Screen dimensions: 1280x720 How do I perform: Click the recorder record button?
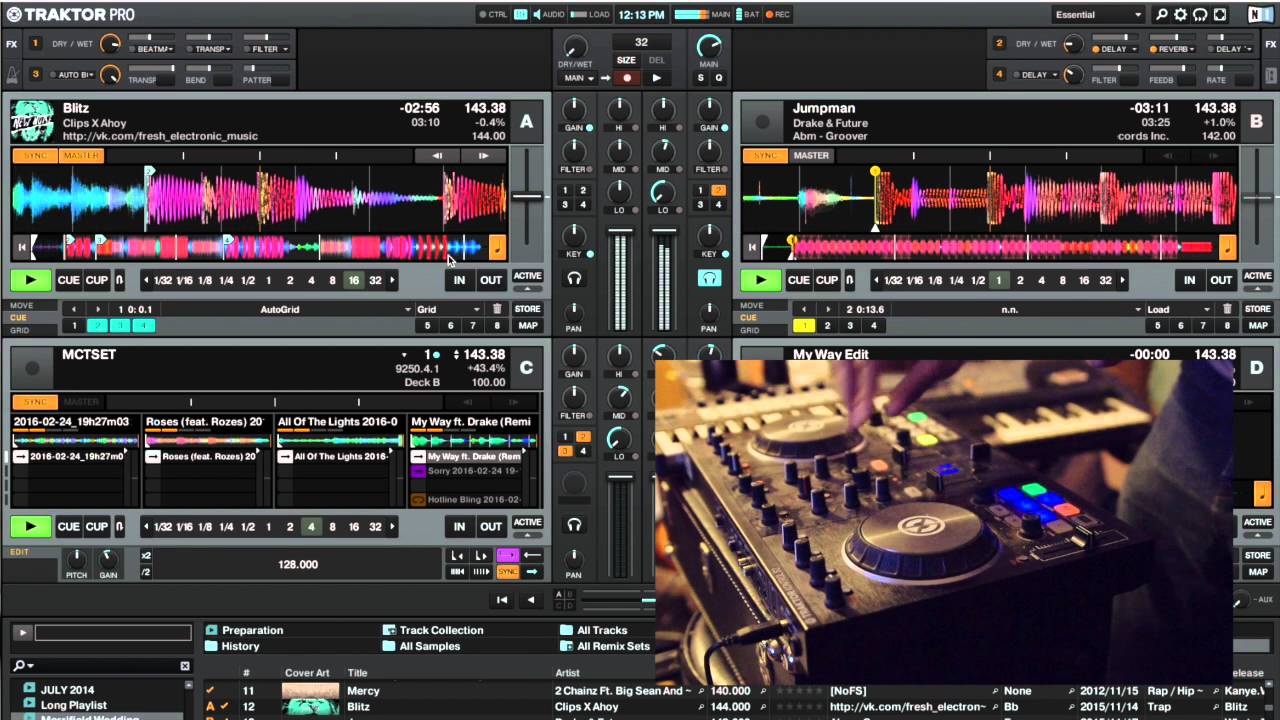627,78
